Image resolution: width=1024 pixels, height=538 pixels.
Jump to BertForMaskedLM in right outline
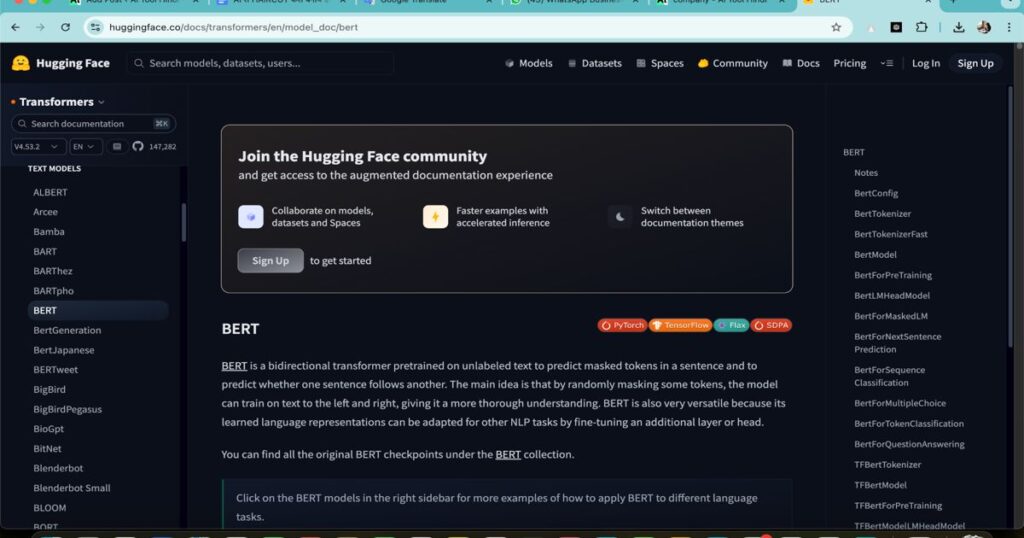pos(891,316)
